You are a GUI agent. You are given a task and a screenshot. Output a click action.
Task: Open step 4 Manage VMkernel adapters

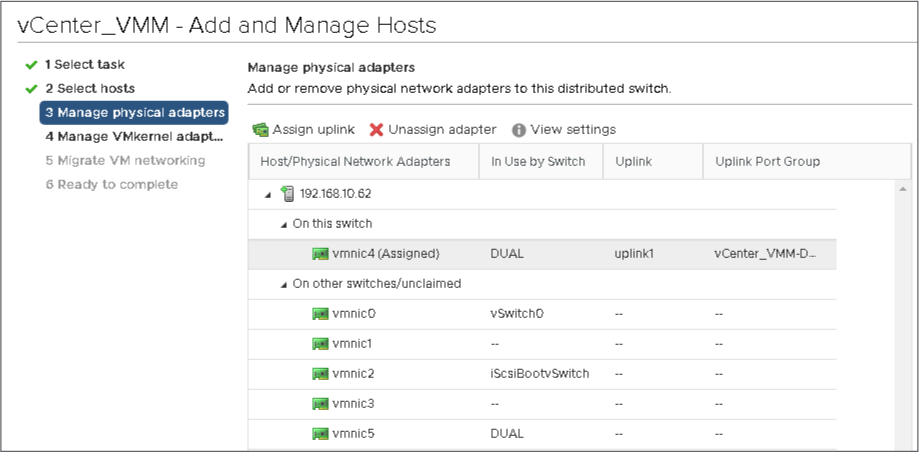point(134,137)
